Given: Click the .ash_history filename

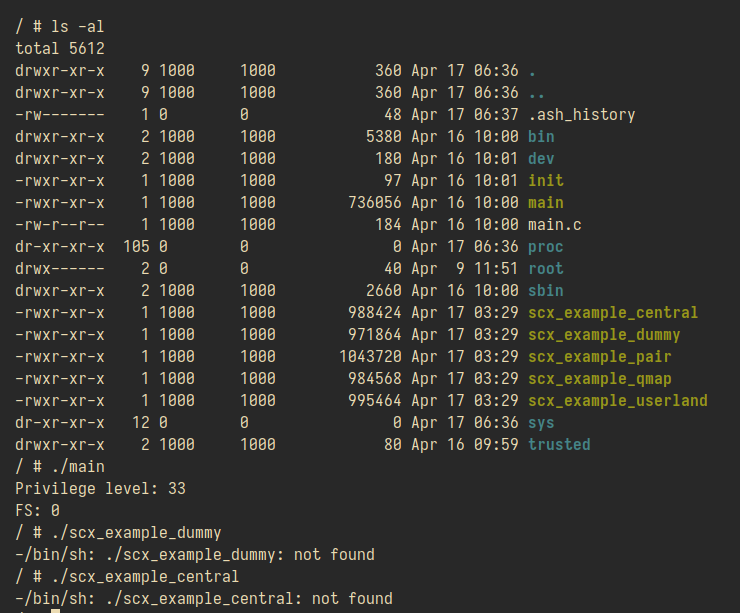Looking at the screenshot, I should [x=581, y=115].
